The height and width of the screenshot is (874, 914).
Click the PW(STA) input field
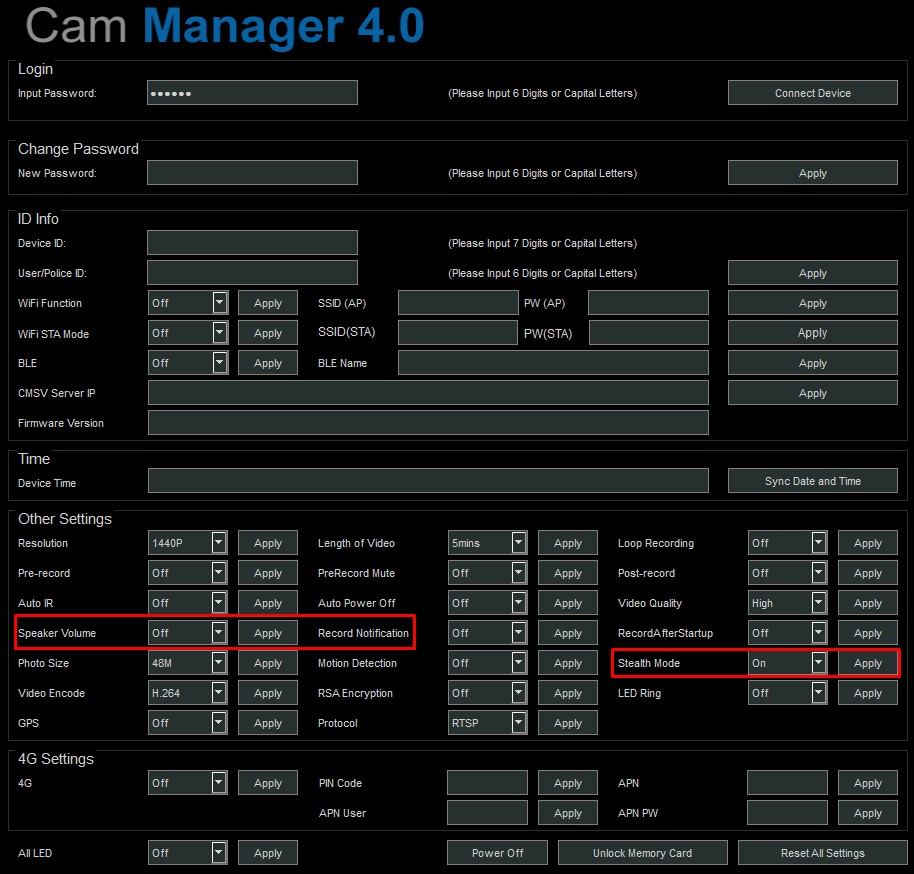648,333
